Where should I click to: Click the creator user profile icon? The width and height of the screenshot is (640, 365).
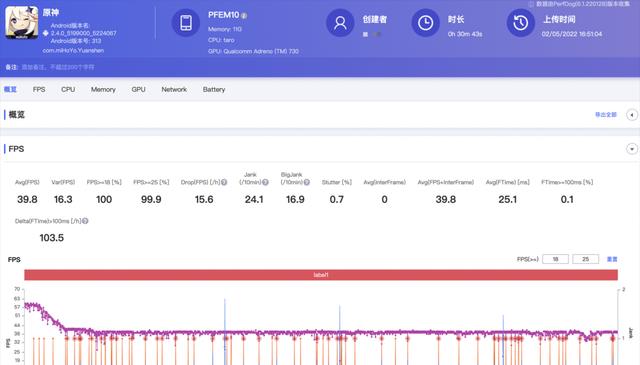pyautogui.click(x=340, y=23)
